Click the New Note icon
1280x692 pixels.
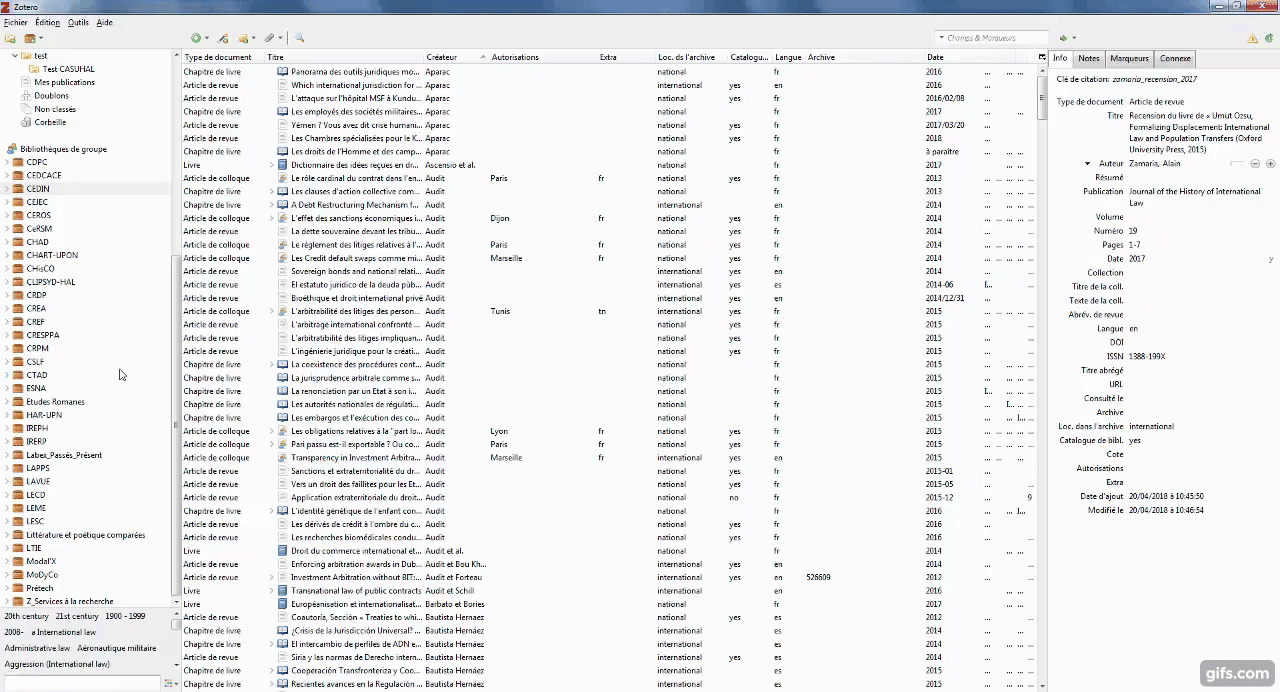(243, 38)
